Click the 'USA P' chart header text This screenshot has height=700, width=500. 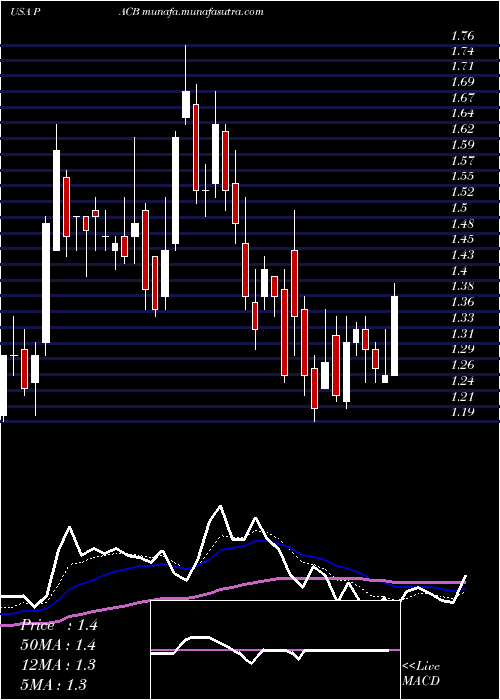(26, 12)
